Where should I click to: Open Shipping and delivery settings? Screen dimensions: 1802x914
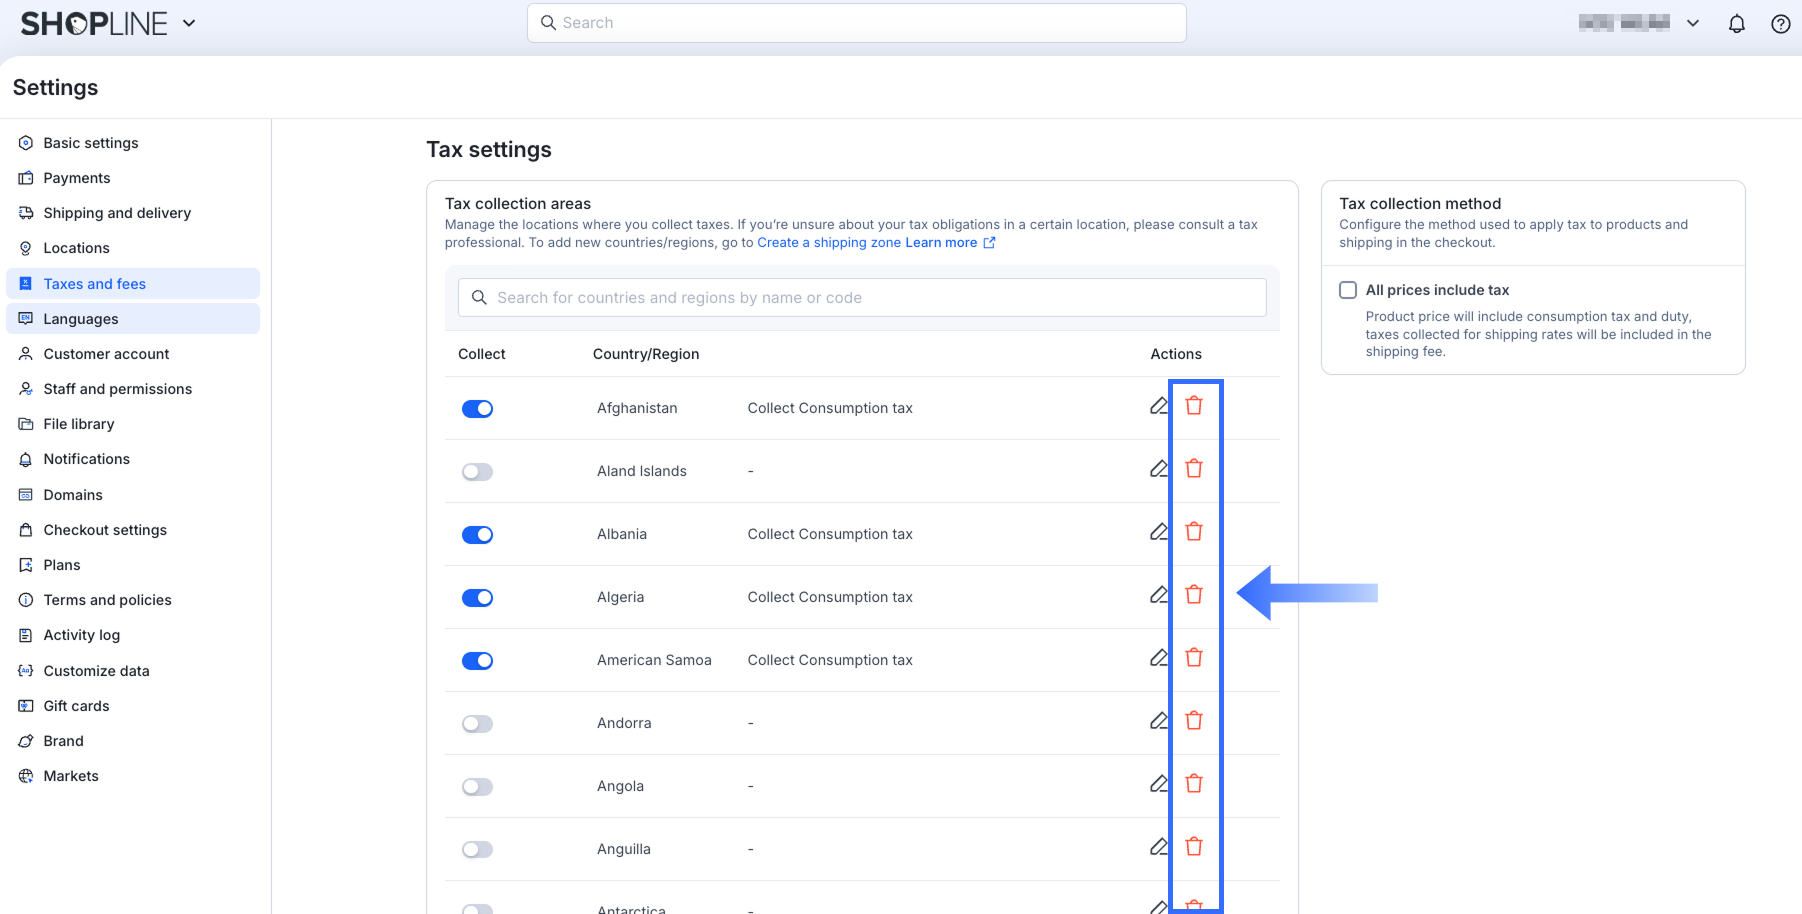pos(117,213)
